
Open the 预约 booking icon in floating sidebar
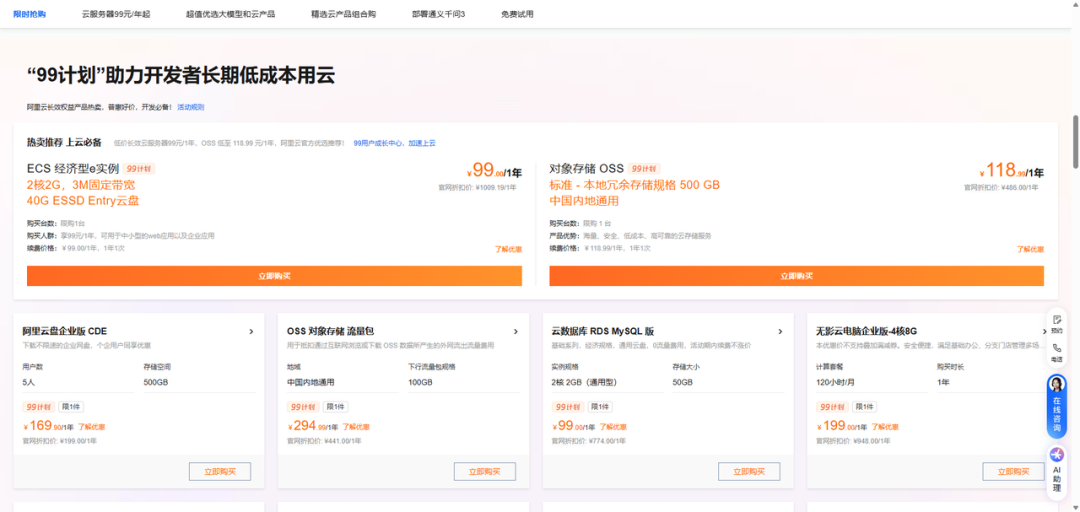click(x=1057, y=323)
